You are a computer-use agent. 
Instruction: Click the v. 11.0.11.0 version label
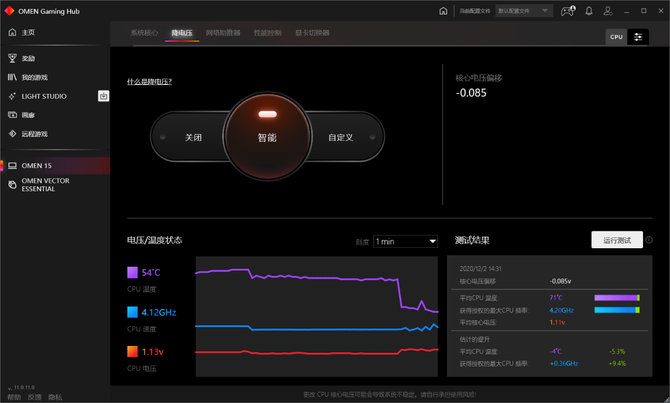(x=21, y=387)
